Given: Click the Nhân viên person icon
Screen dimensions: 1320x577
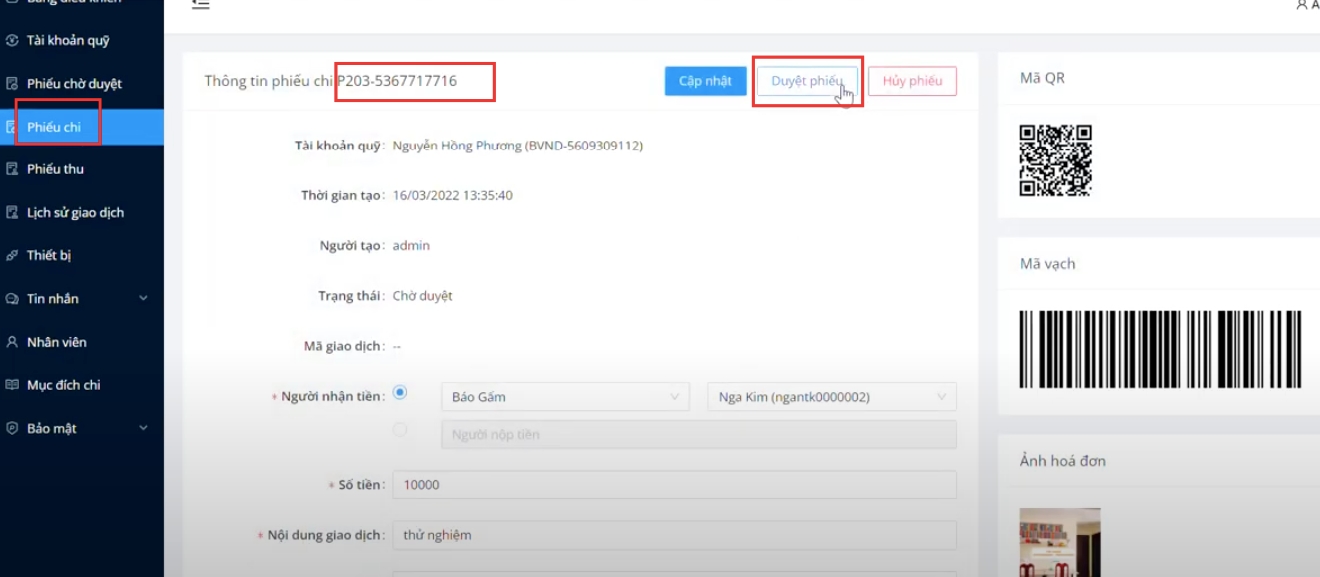Looking at the screenshot, I should [x=12, y=342].
